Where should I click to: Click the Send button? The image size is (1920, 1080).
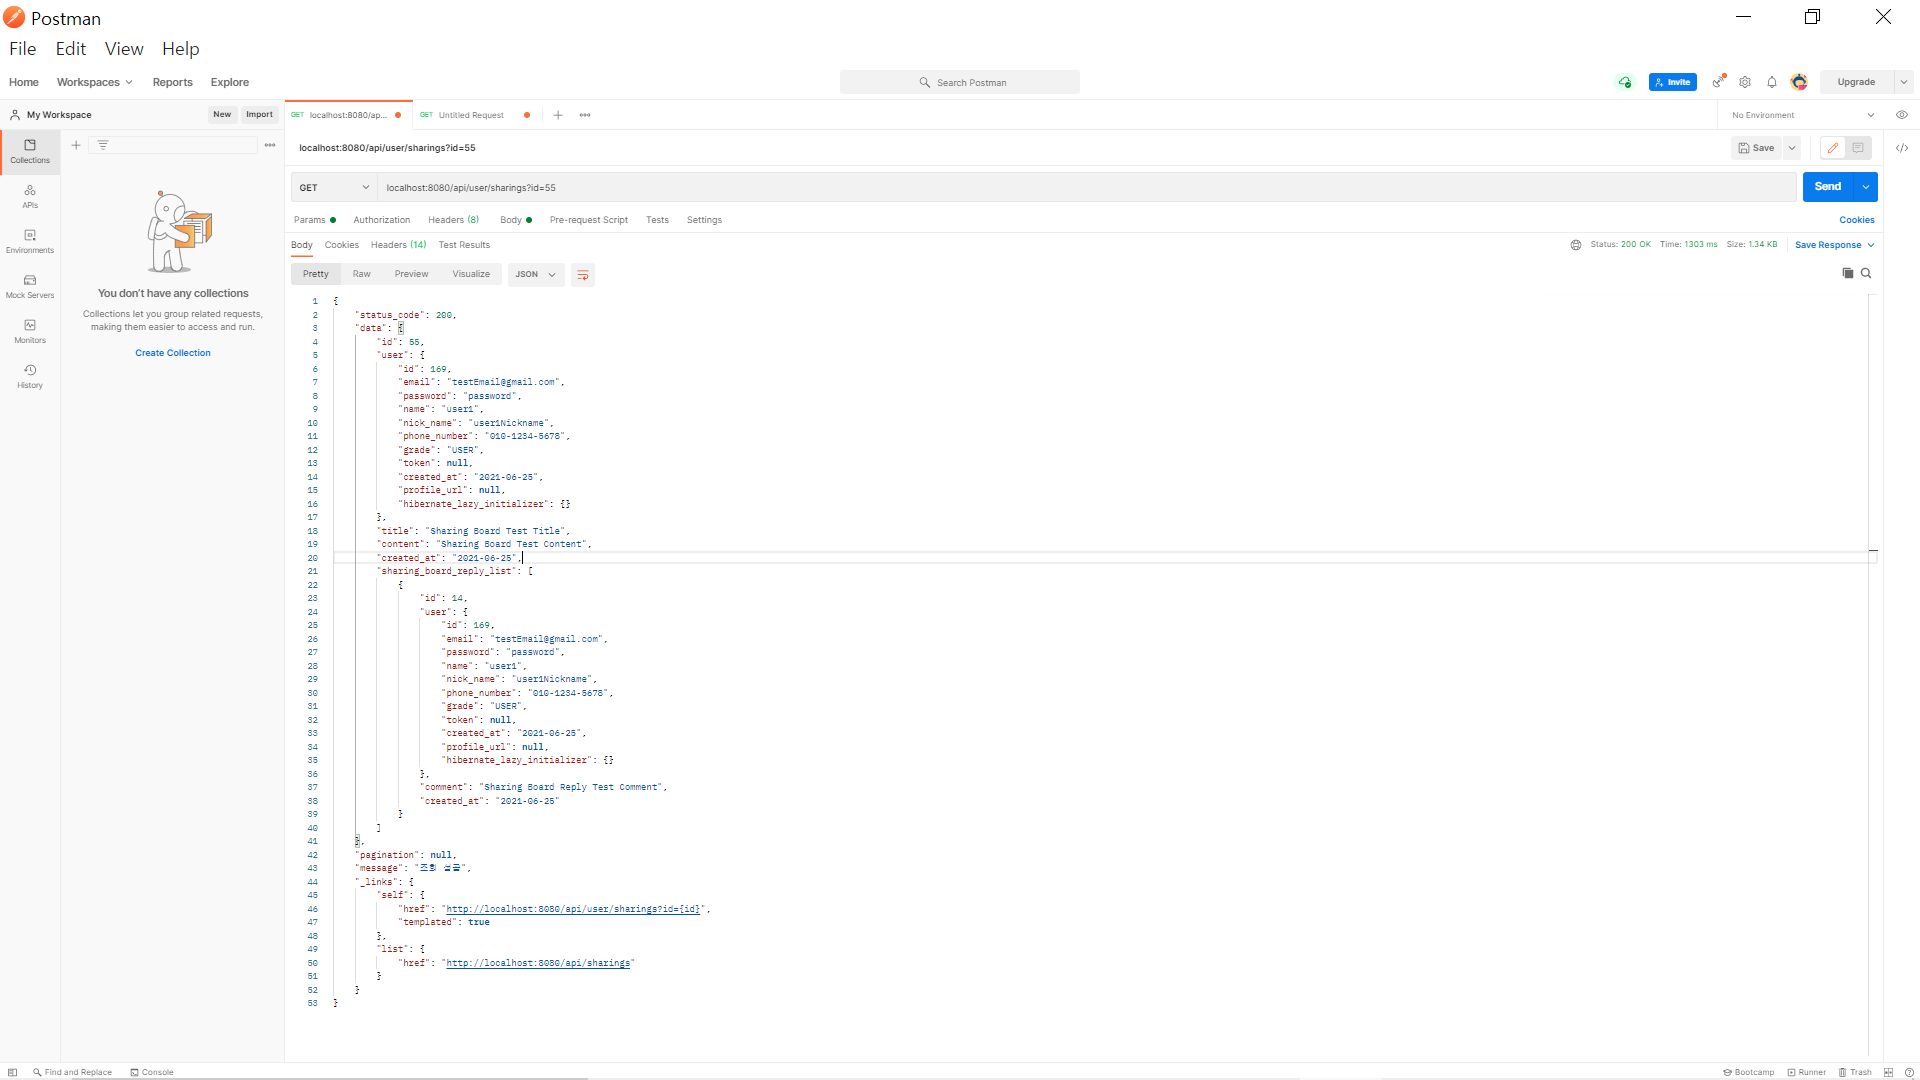tap(1827, 186)
